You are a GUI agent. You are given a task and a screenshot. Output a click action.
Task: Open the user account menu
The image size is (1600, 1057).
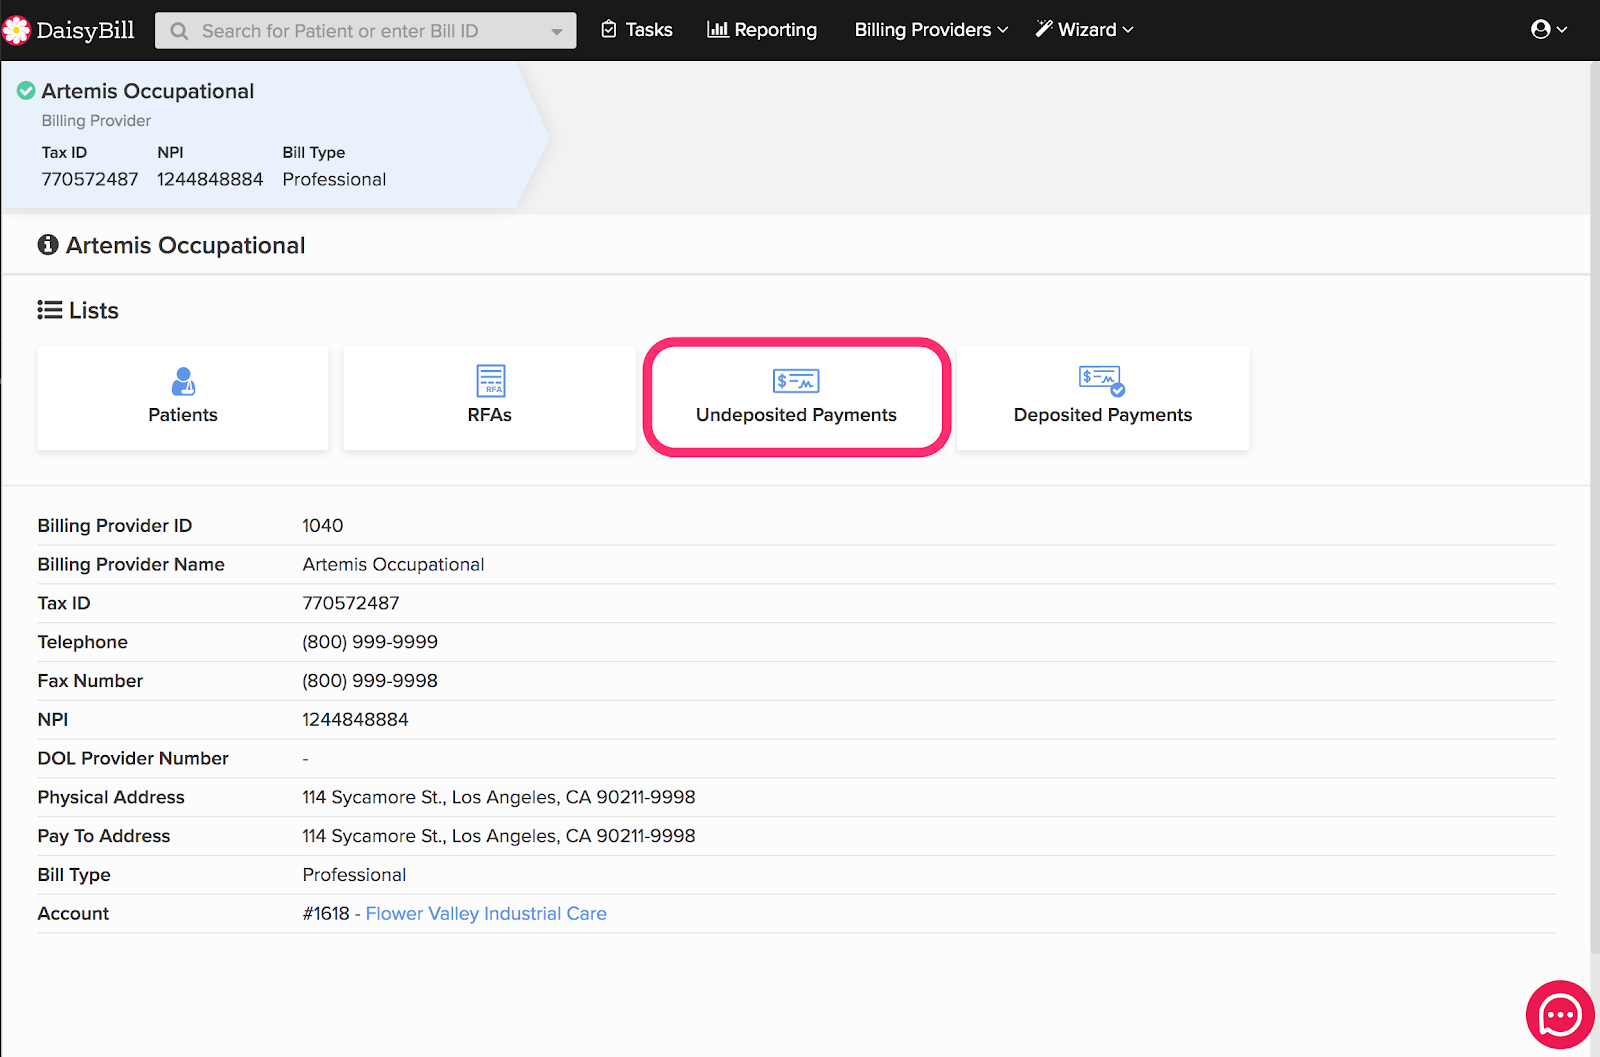[1549, 30]
